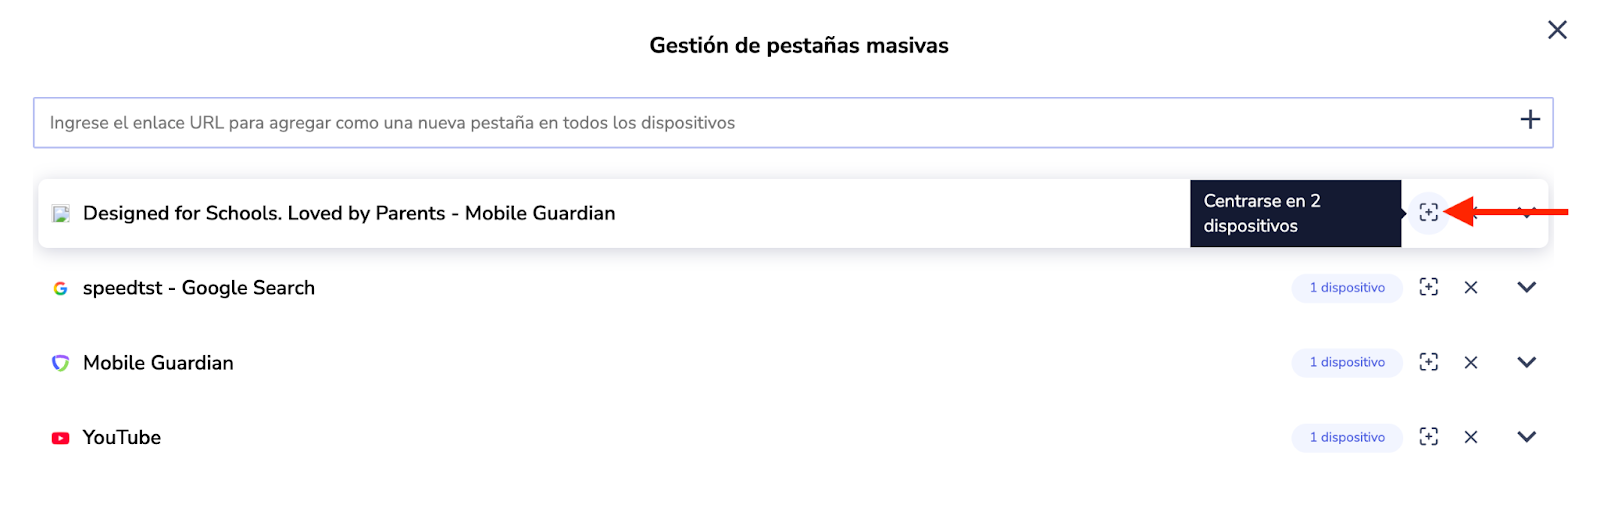This screenshot has width=1600, height=509.
Task: Focus the YouTube tab on devices
Action: [1428, 437]
